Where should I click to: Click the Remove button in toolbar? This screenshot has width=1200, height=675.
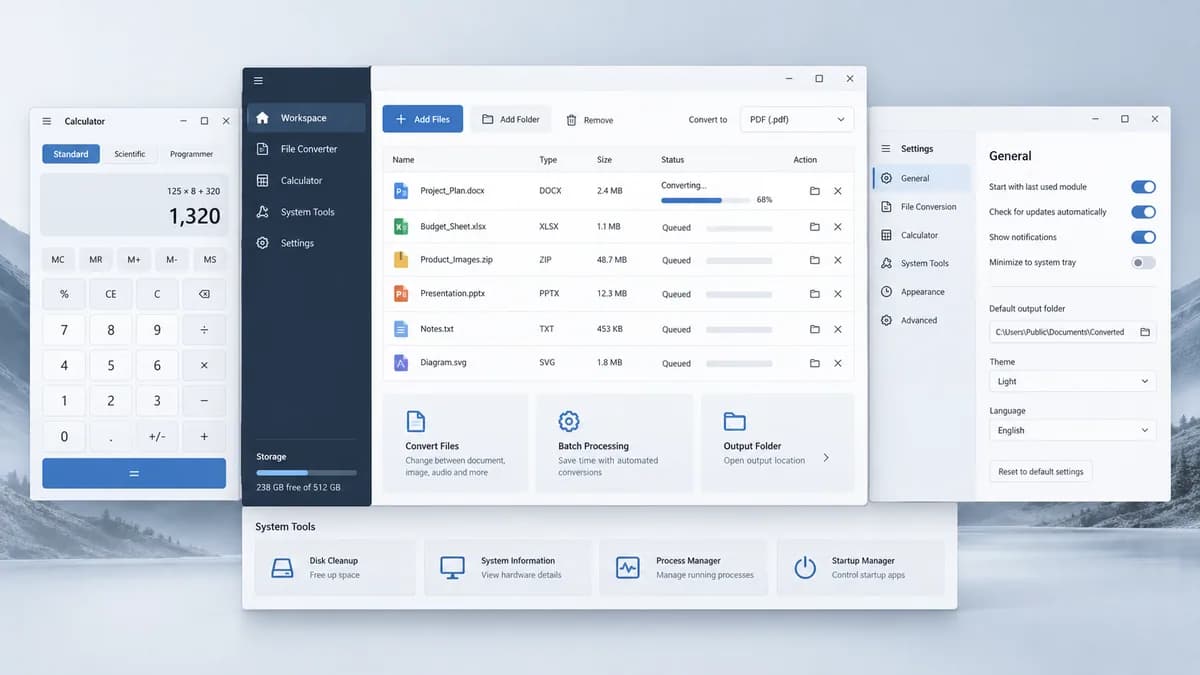pyautogui.click(x=590, y=120)
